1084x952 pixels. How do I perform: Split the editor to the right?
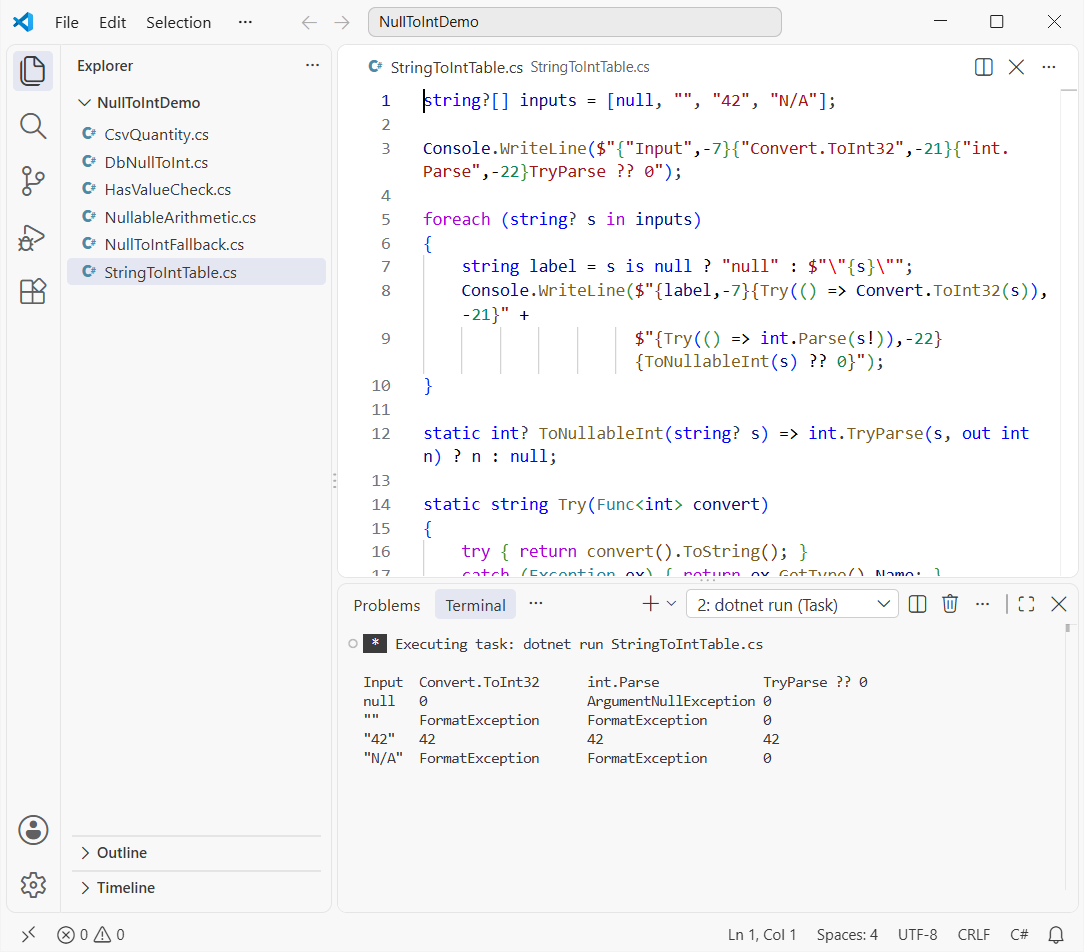pos(983,67)
